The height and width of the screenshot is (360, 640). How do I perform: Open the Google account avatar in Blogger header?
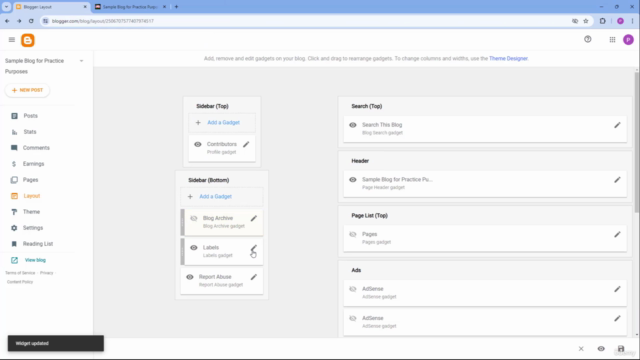[x=628, y=40]
